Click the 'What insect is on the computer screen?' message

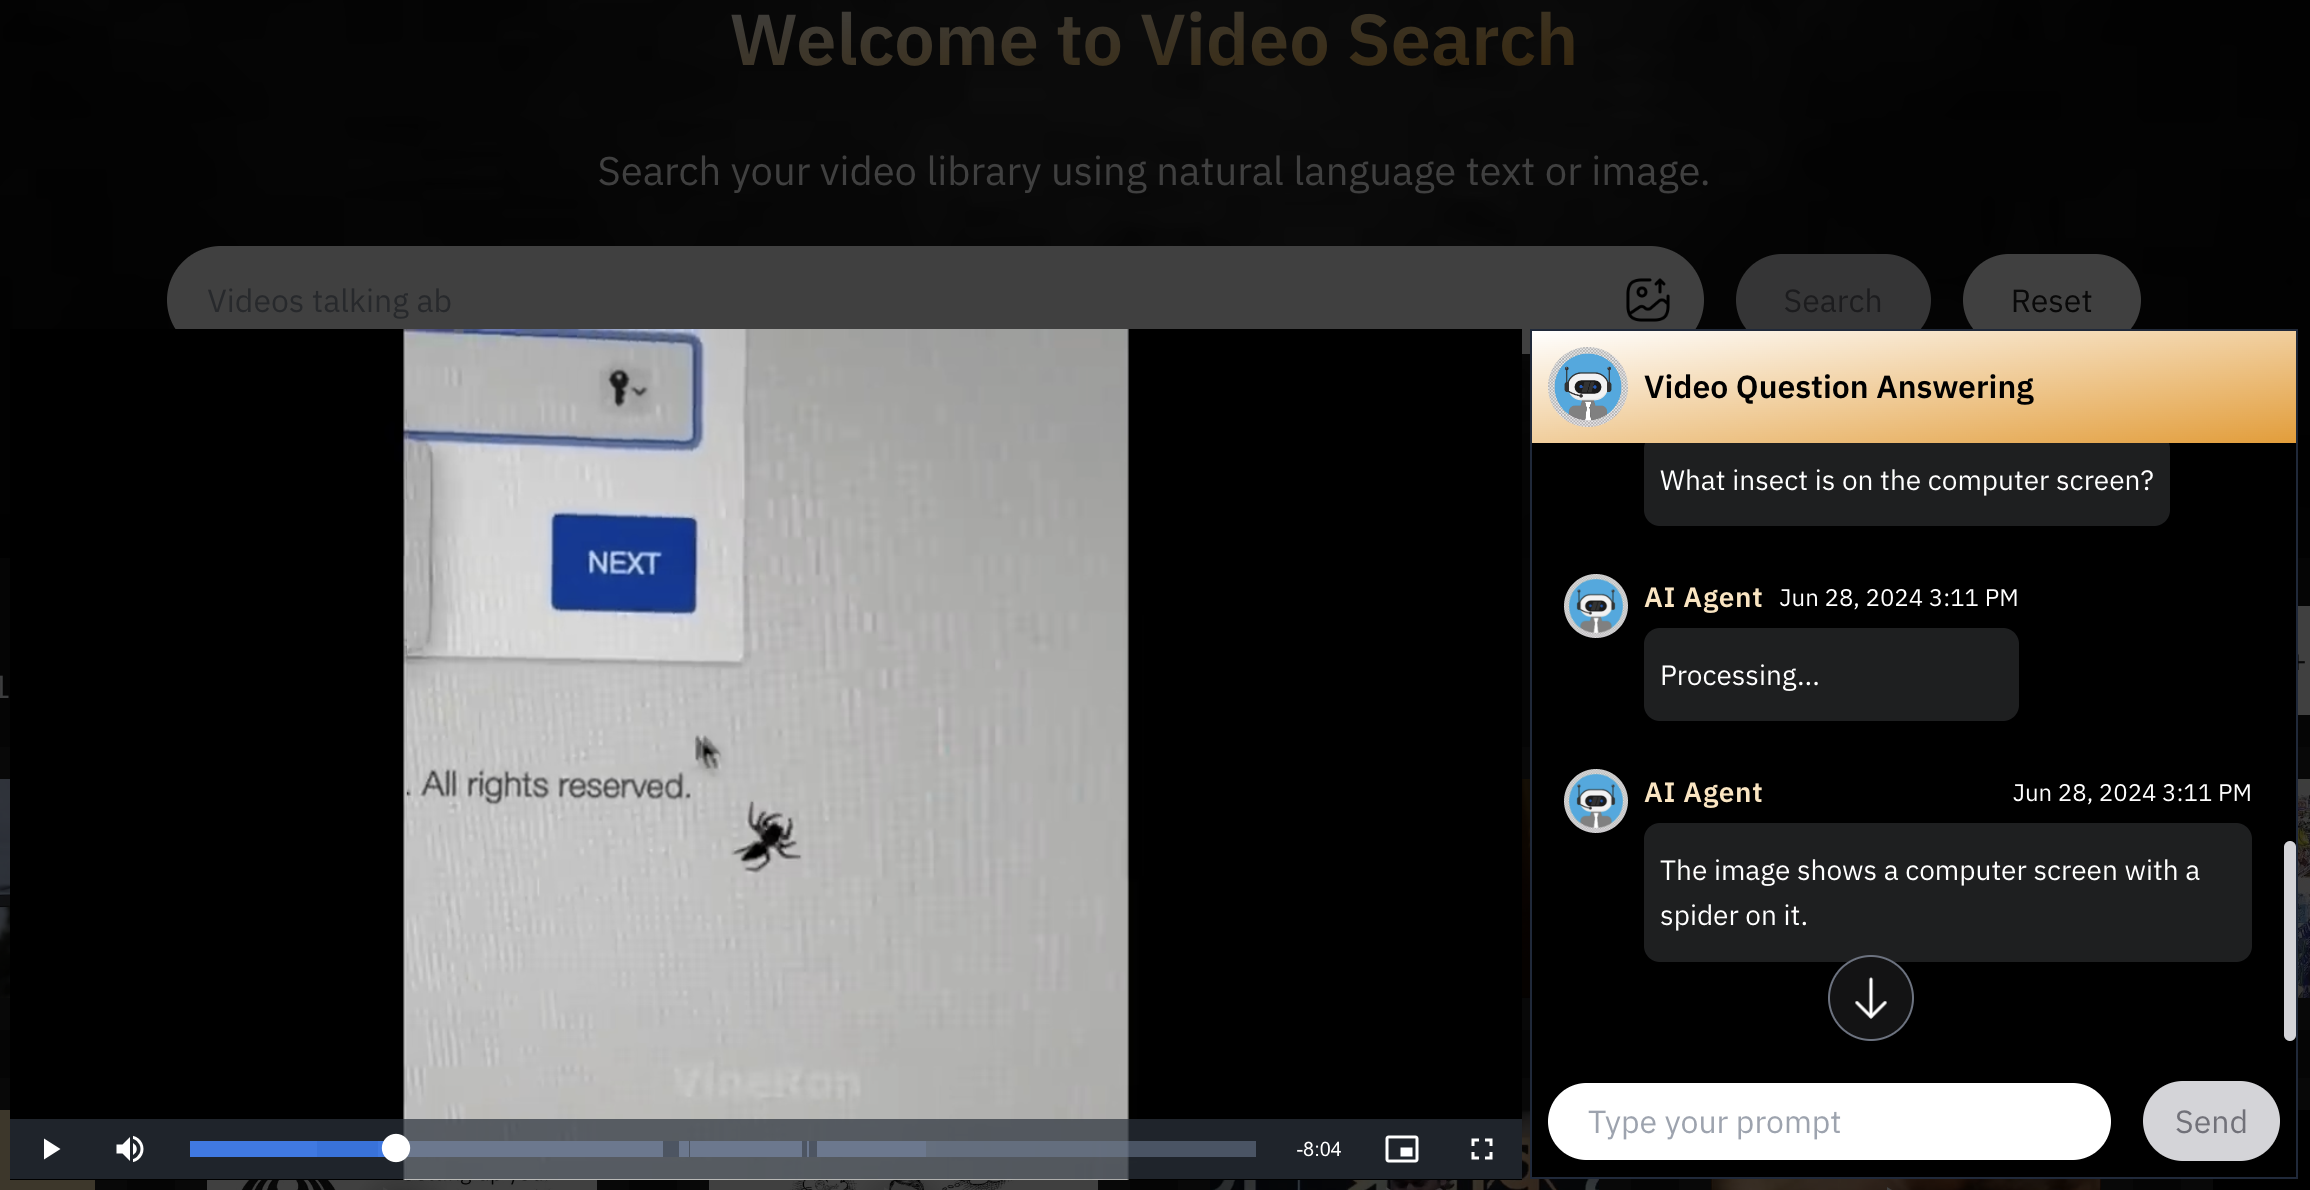pos(1907,482)
